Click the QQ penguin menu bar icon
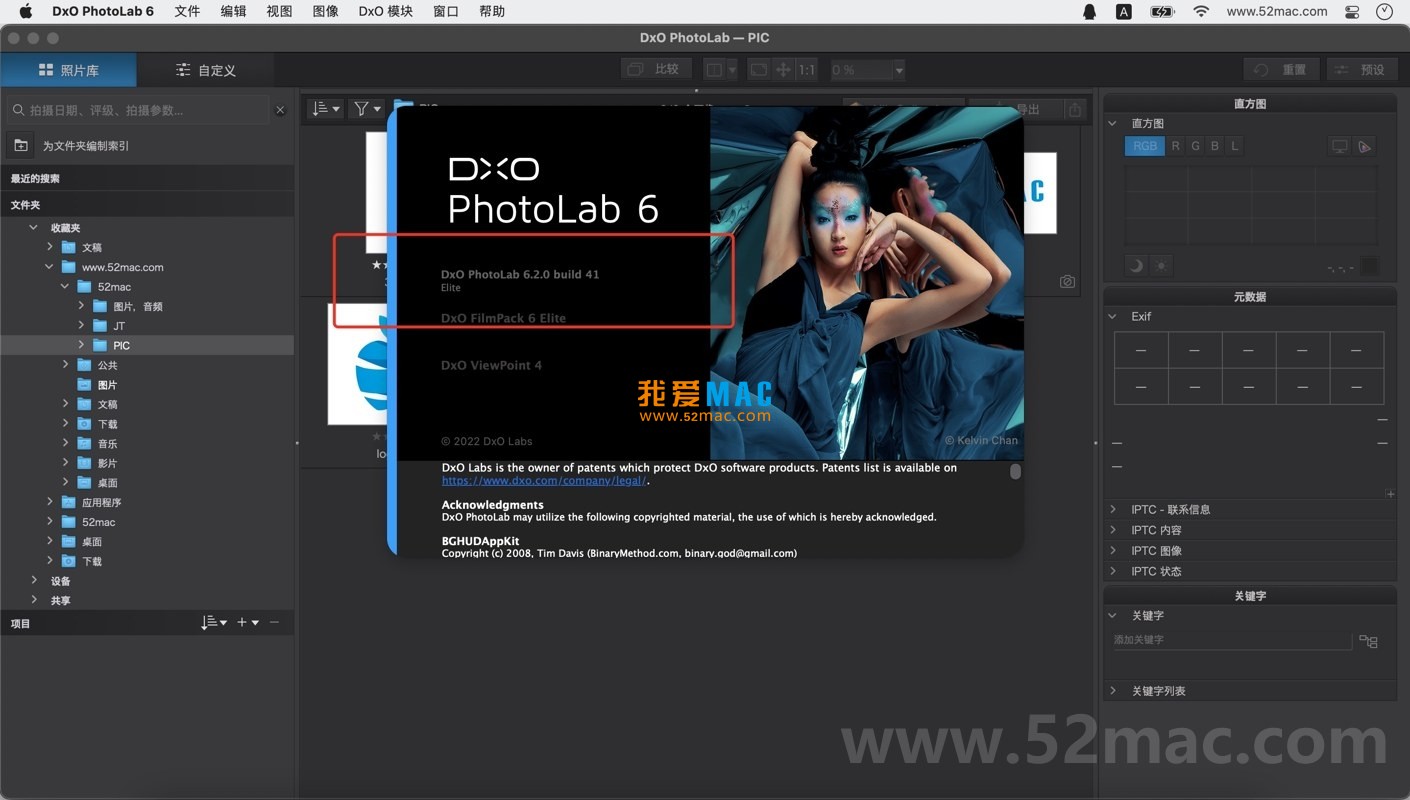 1090,12
